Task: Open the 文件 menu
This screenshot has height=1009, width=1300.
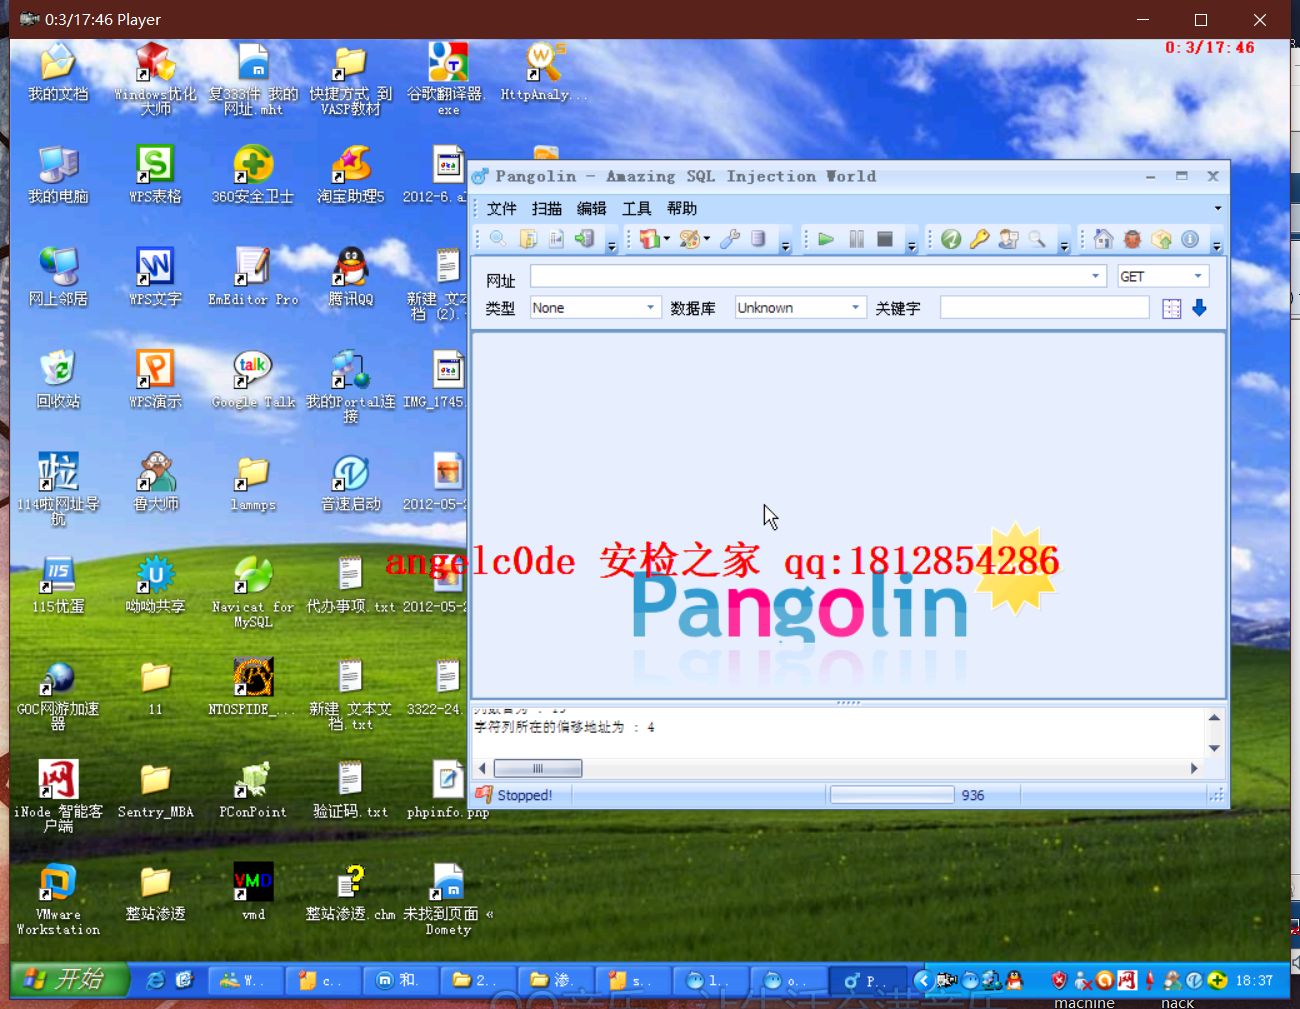Action: 502,208
